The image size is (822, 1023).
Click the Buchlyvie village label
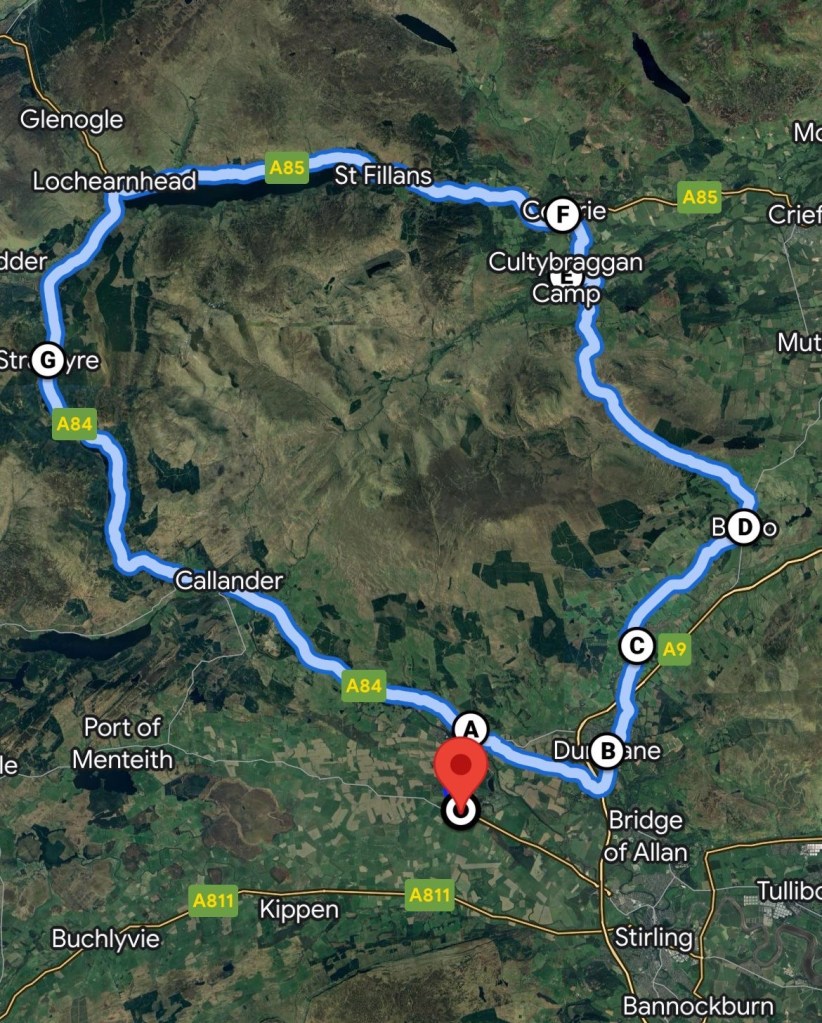tap(106, 939)
